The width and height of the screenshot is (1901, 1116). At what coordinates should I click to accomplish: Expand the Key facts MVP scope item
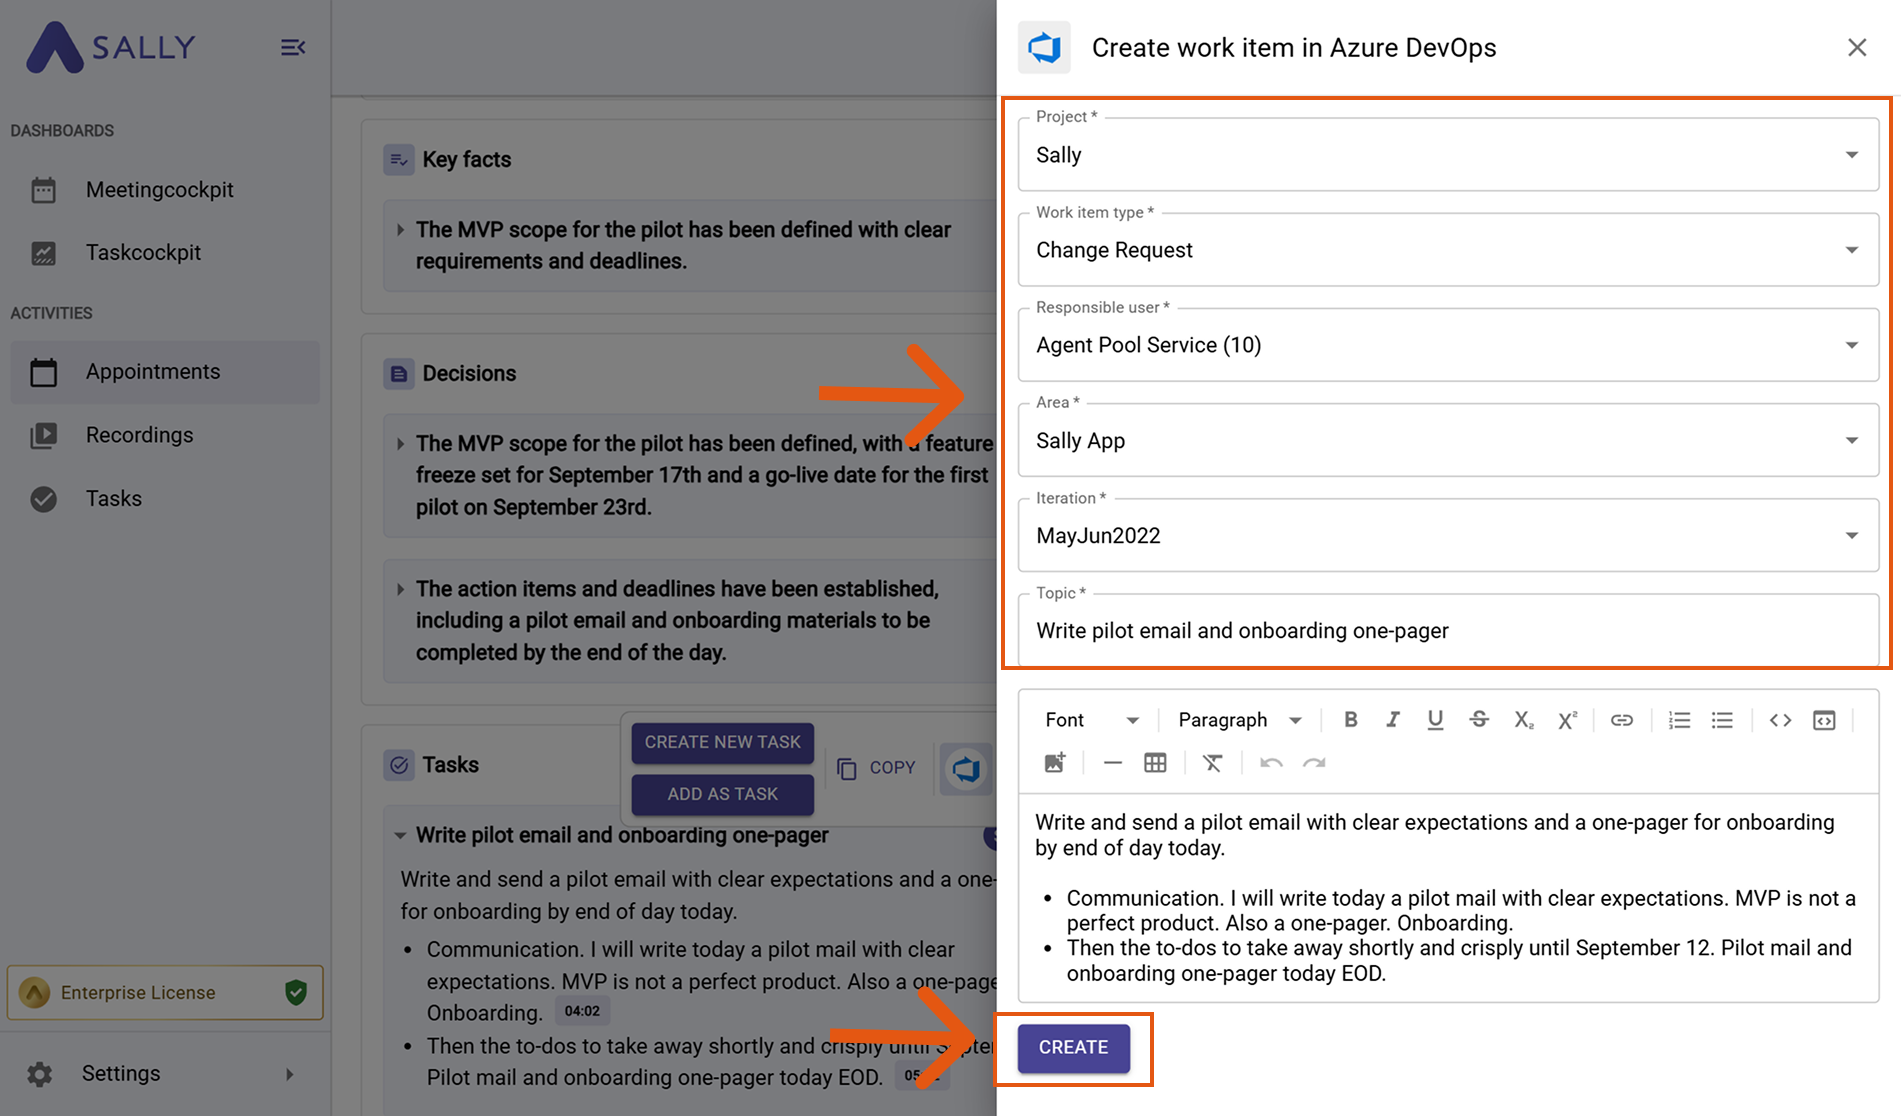[x=400, y=230]
